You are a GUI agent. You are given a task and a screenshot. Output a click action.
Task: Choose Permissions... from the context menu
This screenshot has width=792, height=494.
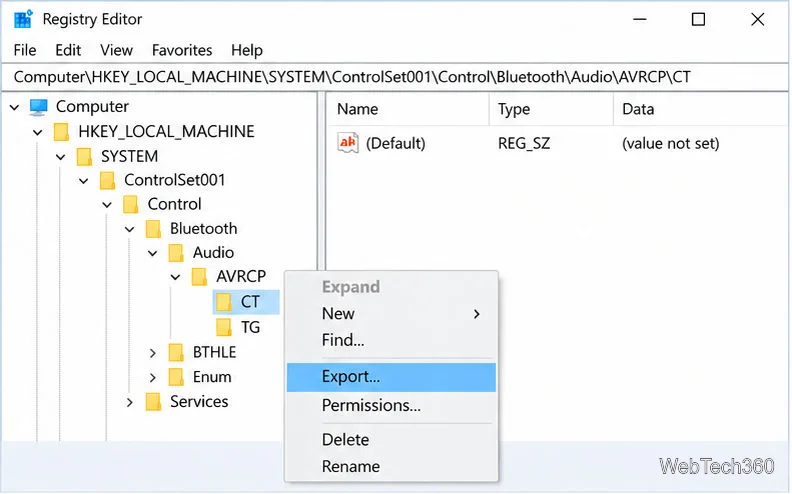coord(391,406)
